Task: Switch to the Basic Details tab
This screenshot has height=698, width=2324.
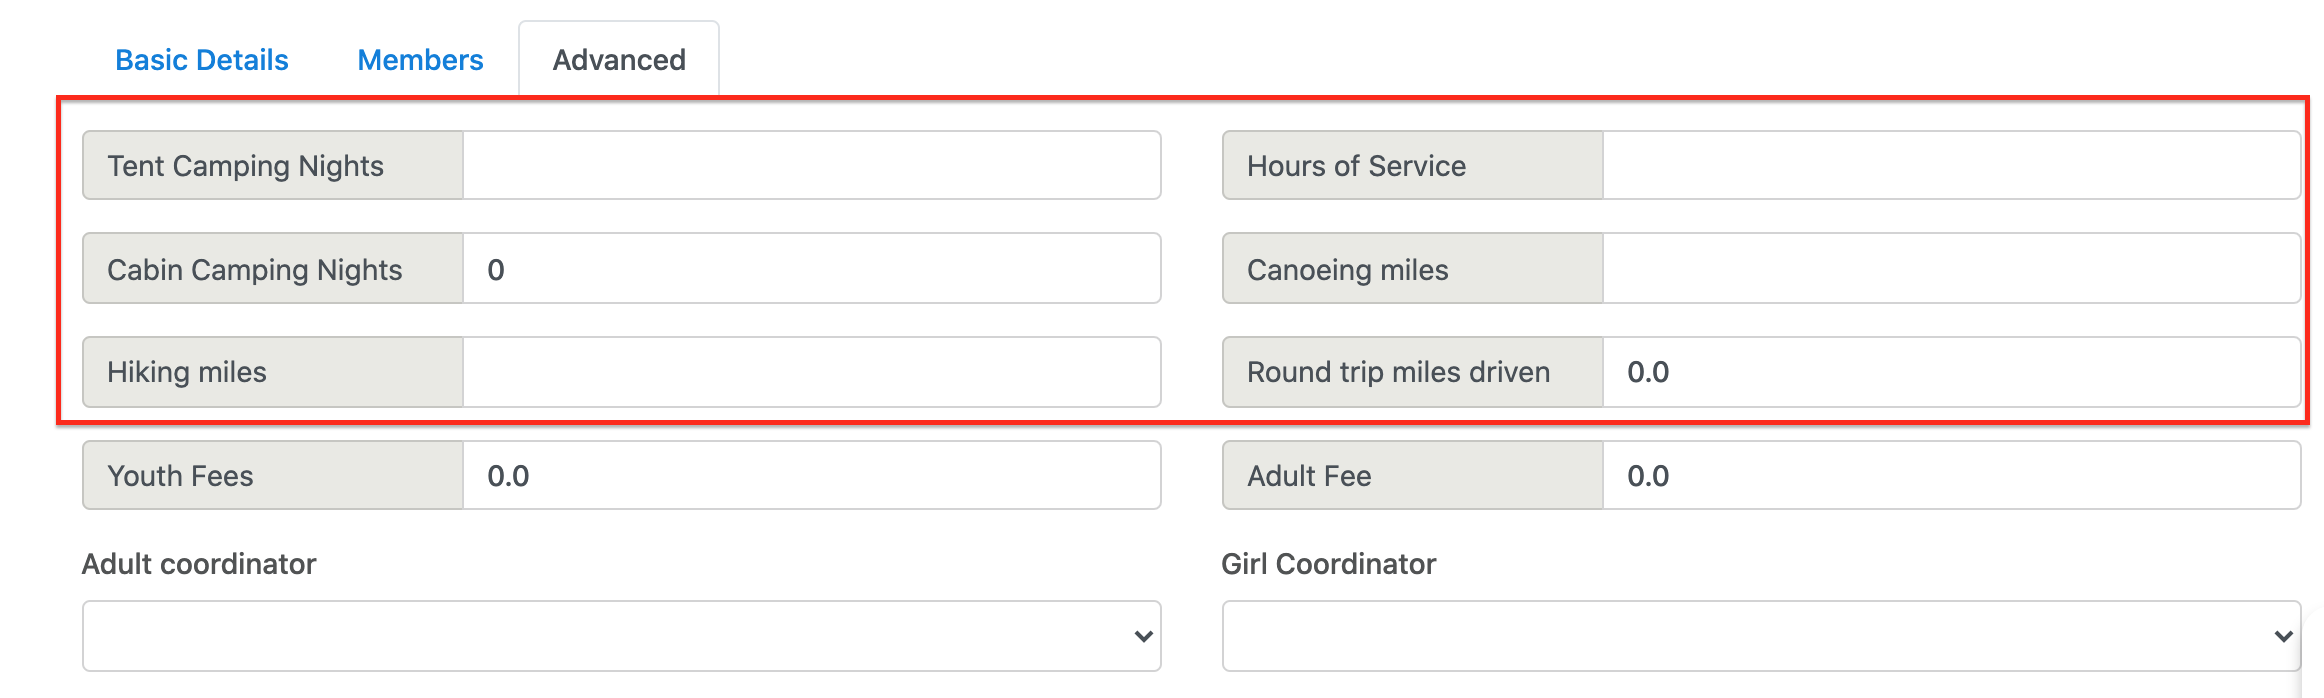Action: 202,60
